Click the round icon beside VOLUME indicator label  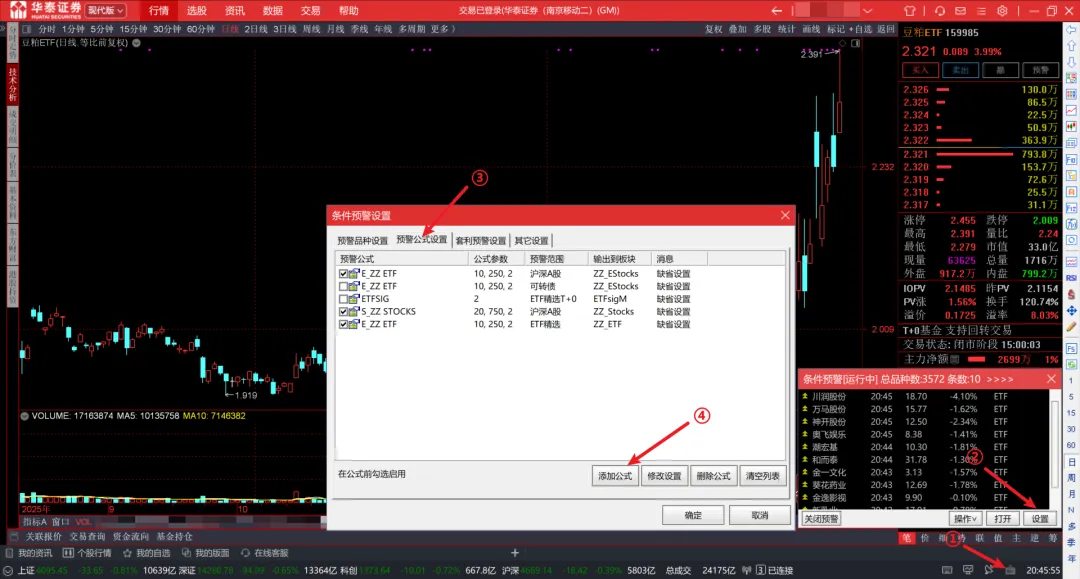25,416
